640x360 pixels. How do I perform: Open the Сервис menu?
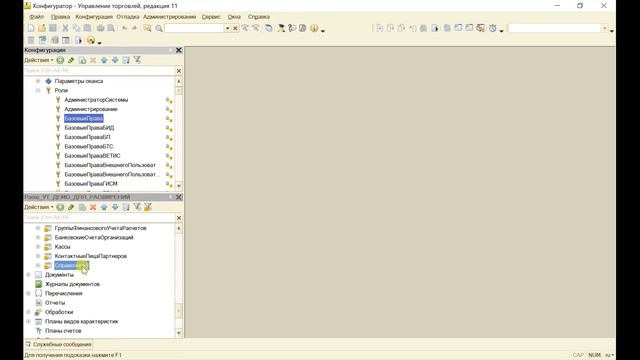[211, 17]
